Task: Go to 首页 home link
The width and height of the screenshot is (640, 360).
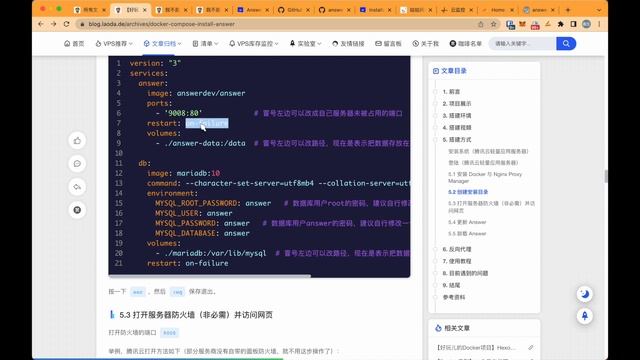Action: point(74,43)
